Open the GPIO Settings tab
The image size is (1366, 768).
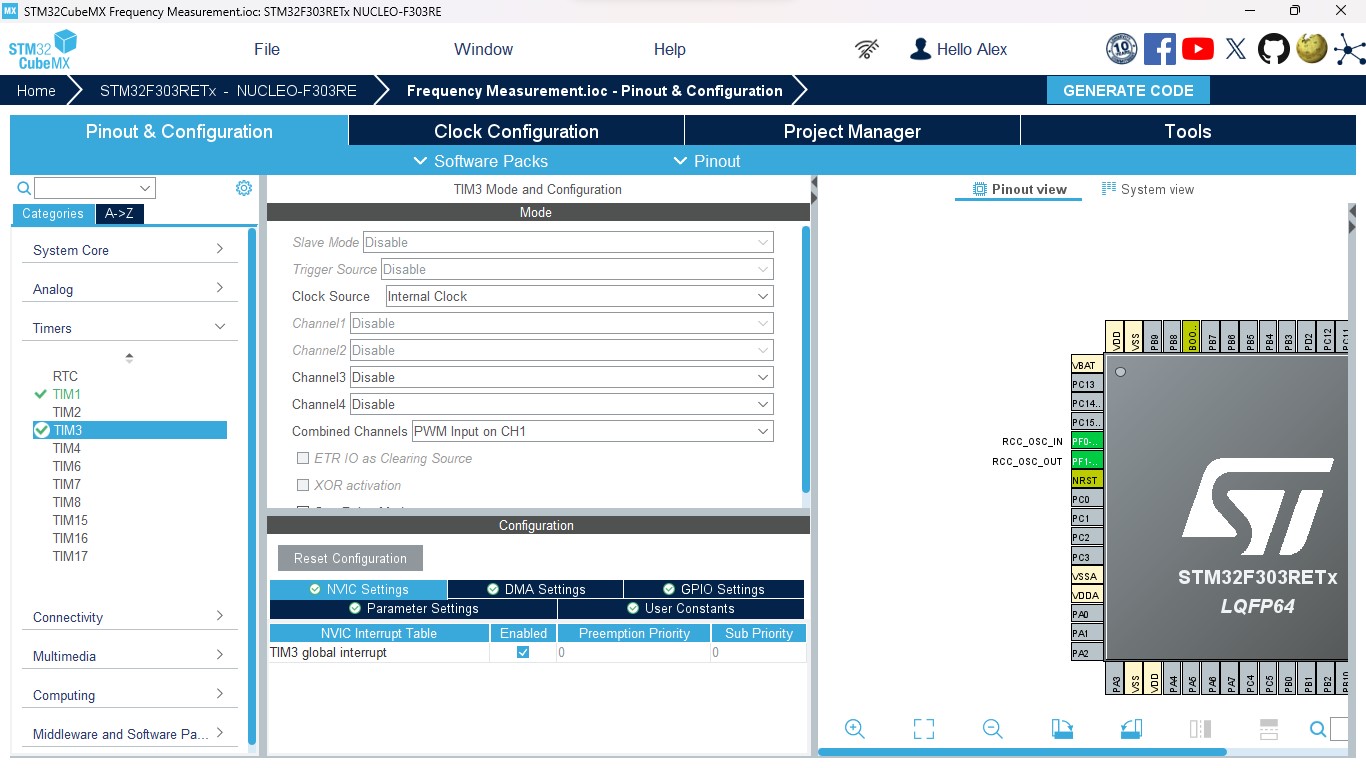pyautogui.click(x=714, y=589)
